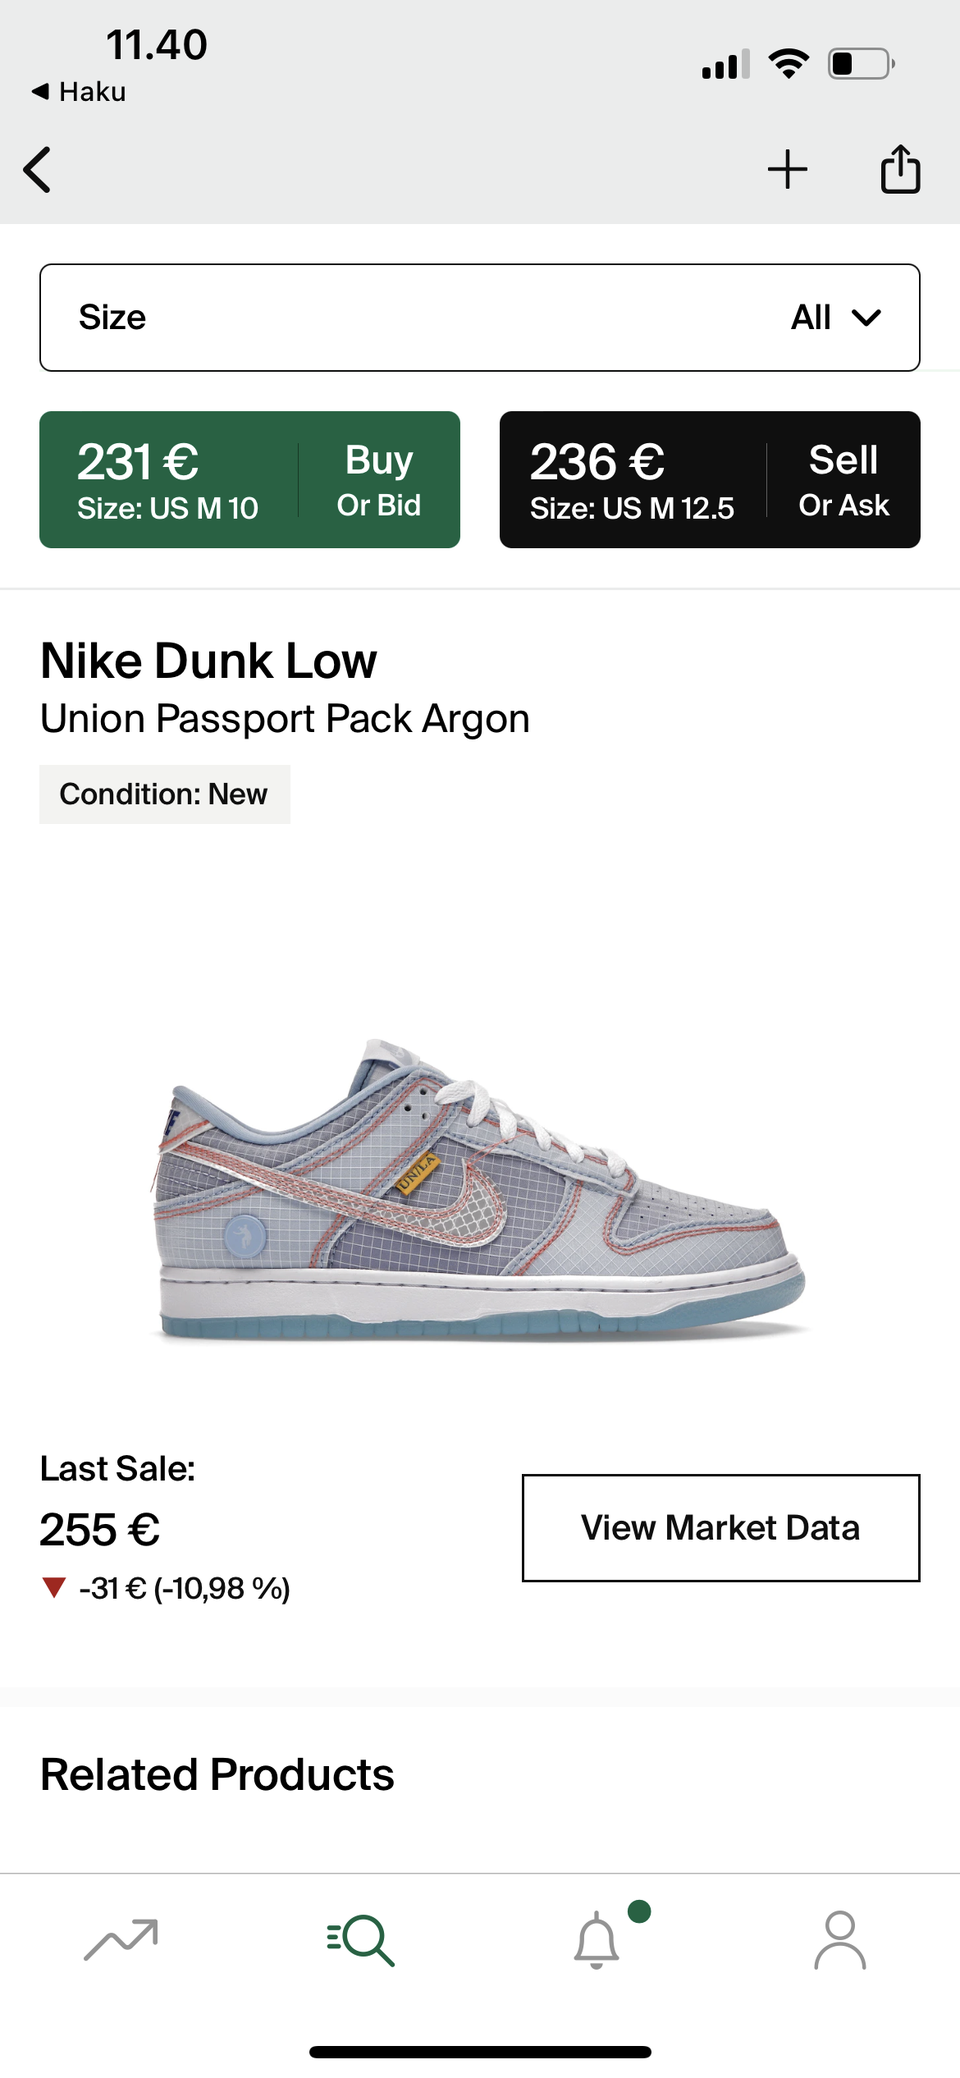960x2078 pixels.
Task: Tap the Last Sale 255 € price
Action: 100,1530
